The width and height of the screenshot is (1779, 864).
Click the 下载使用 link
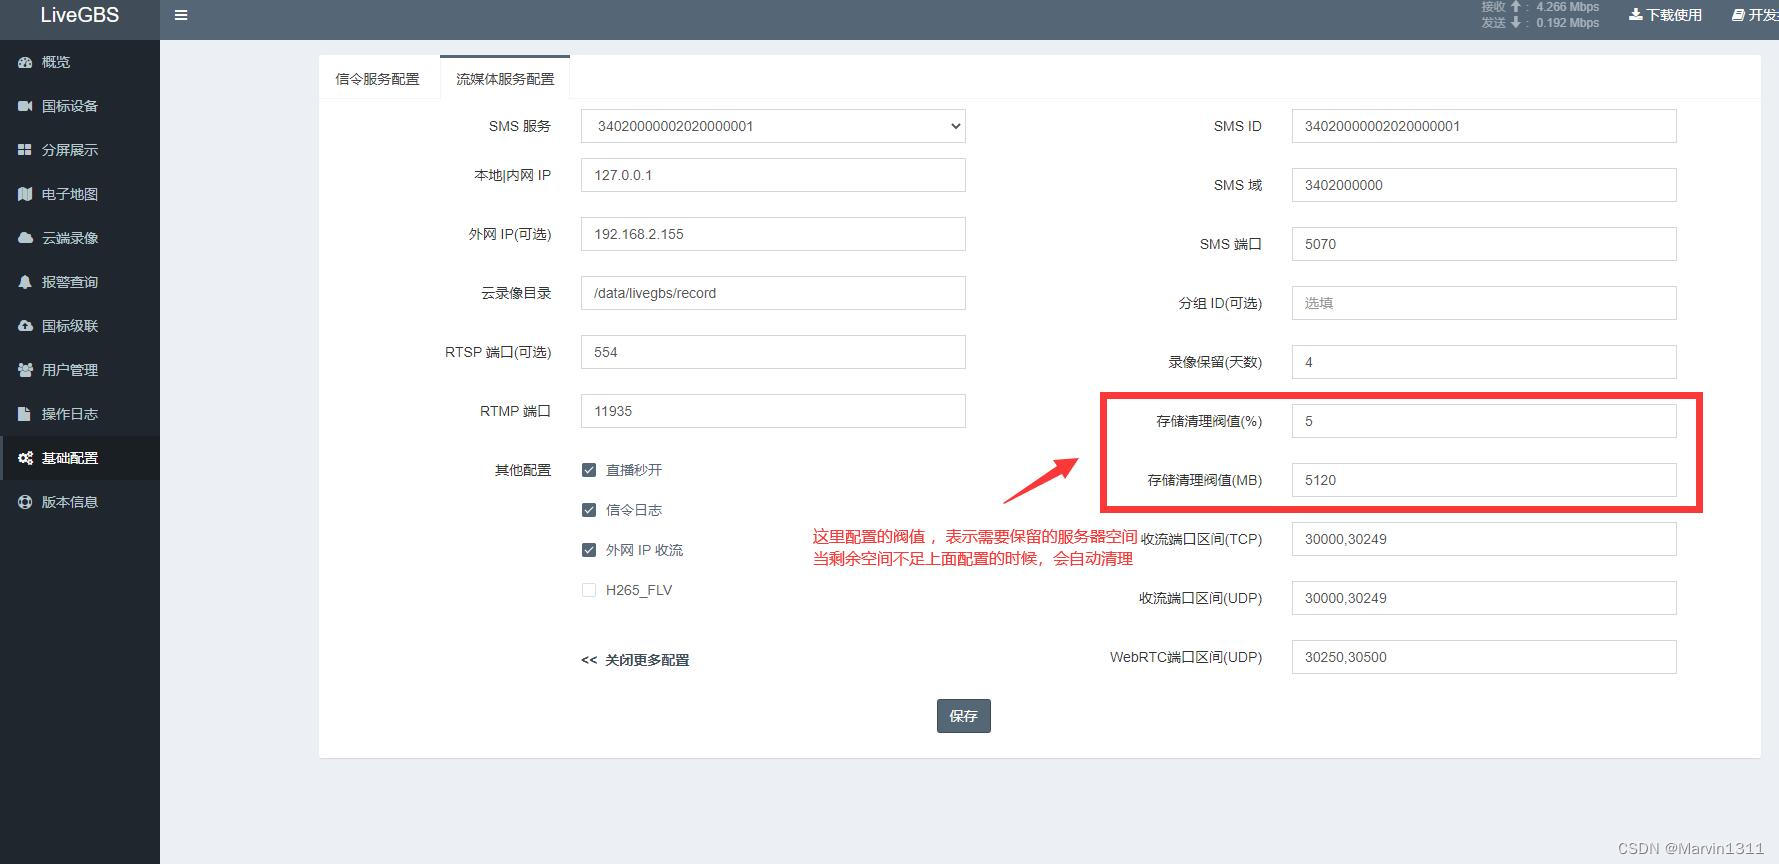click(x=1665, y=15)
